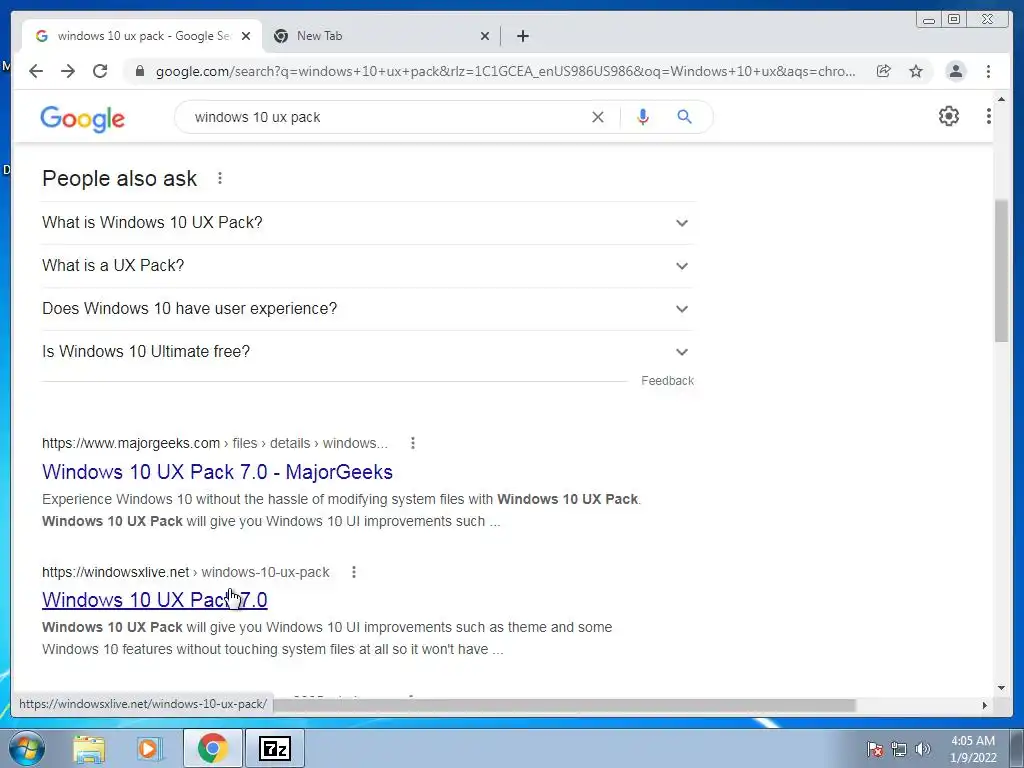The height and width of the screenshot is (768, 1024).
Task: Open Chrome's three-dot menu
Action: (988, 71)
